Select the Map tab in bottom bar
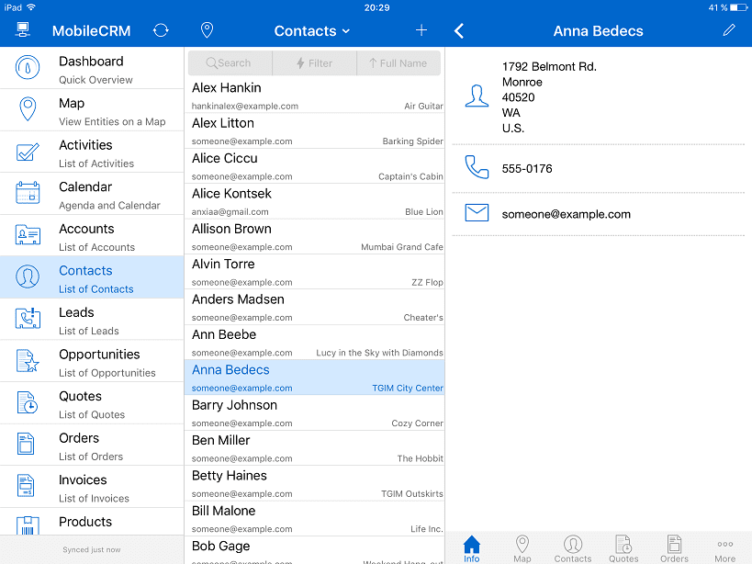The image size is (752, 564). click(522, 548)
